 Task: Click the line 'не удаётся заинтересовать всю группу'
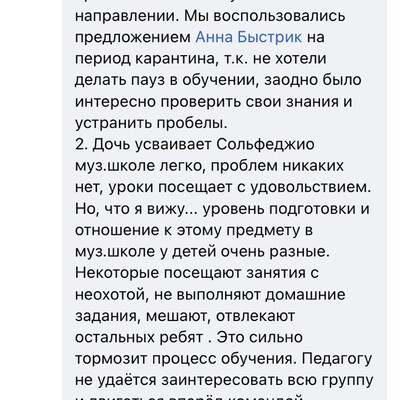[224, 380]
